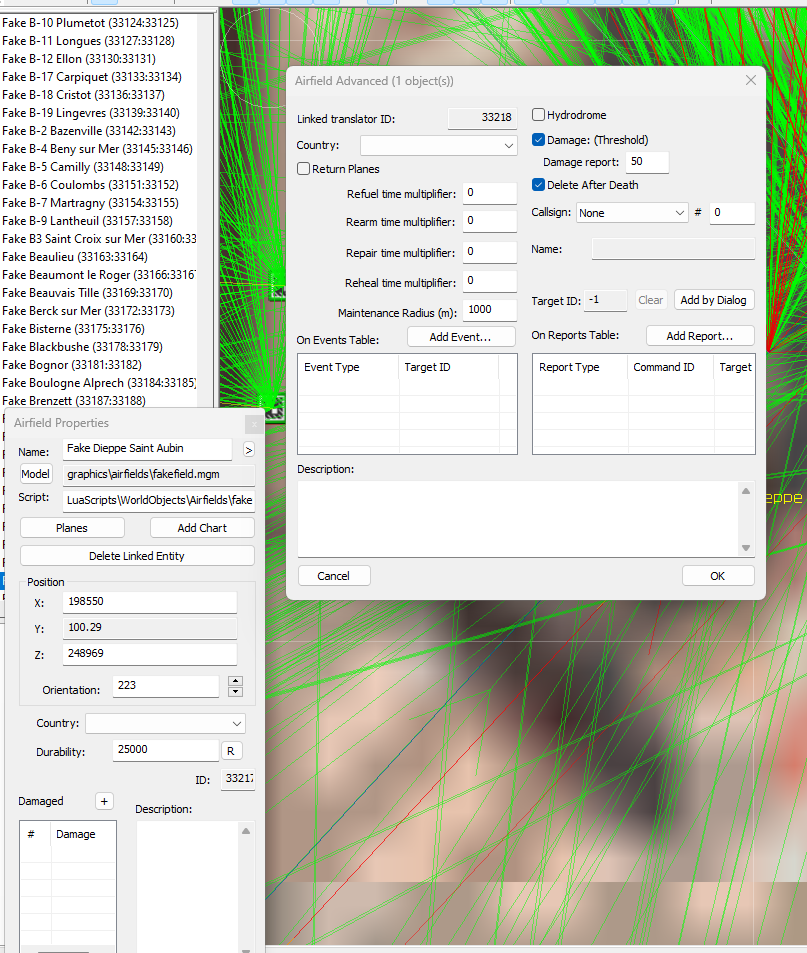
Task: Enable the Hydrodrome checkbox
Action: (538, 115)
